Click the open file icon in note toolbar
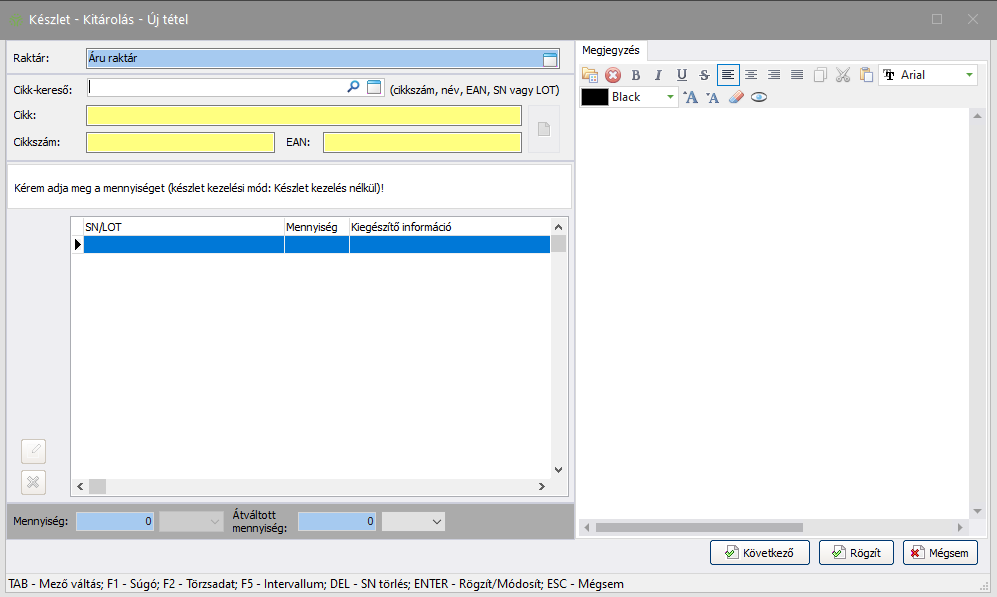The width and height of the screenshot is (997, 597). [x=590, y=75]
